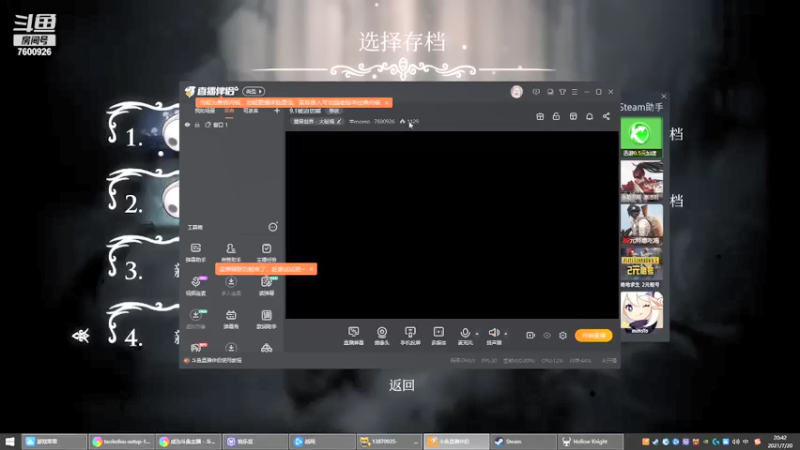
Task: Select the screen capture source icon
Action: pos(353,336)
